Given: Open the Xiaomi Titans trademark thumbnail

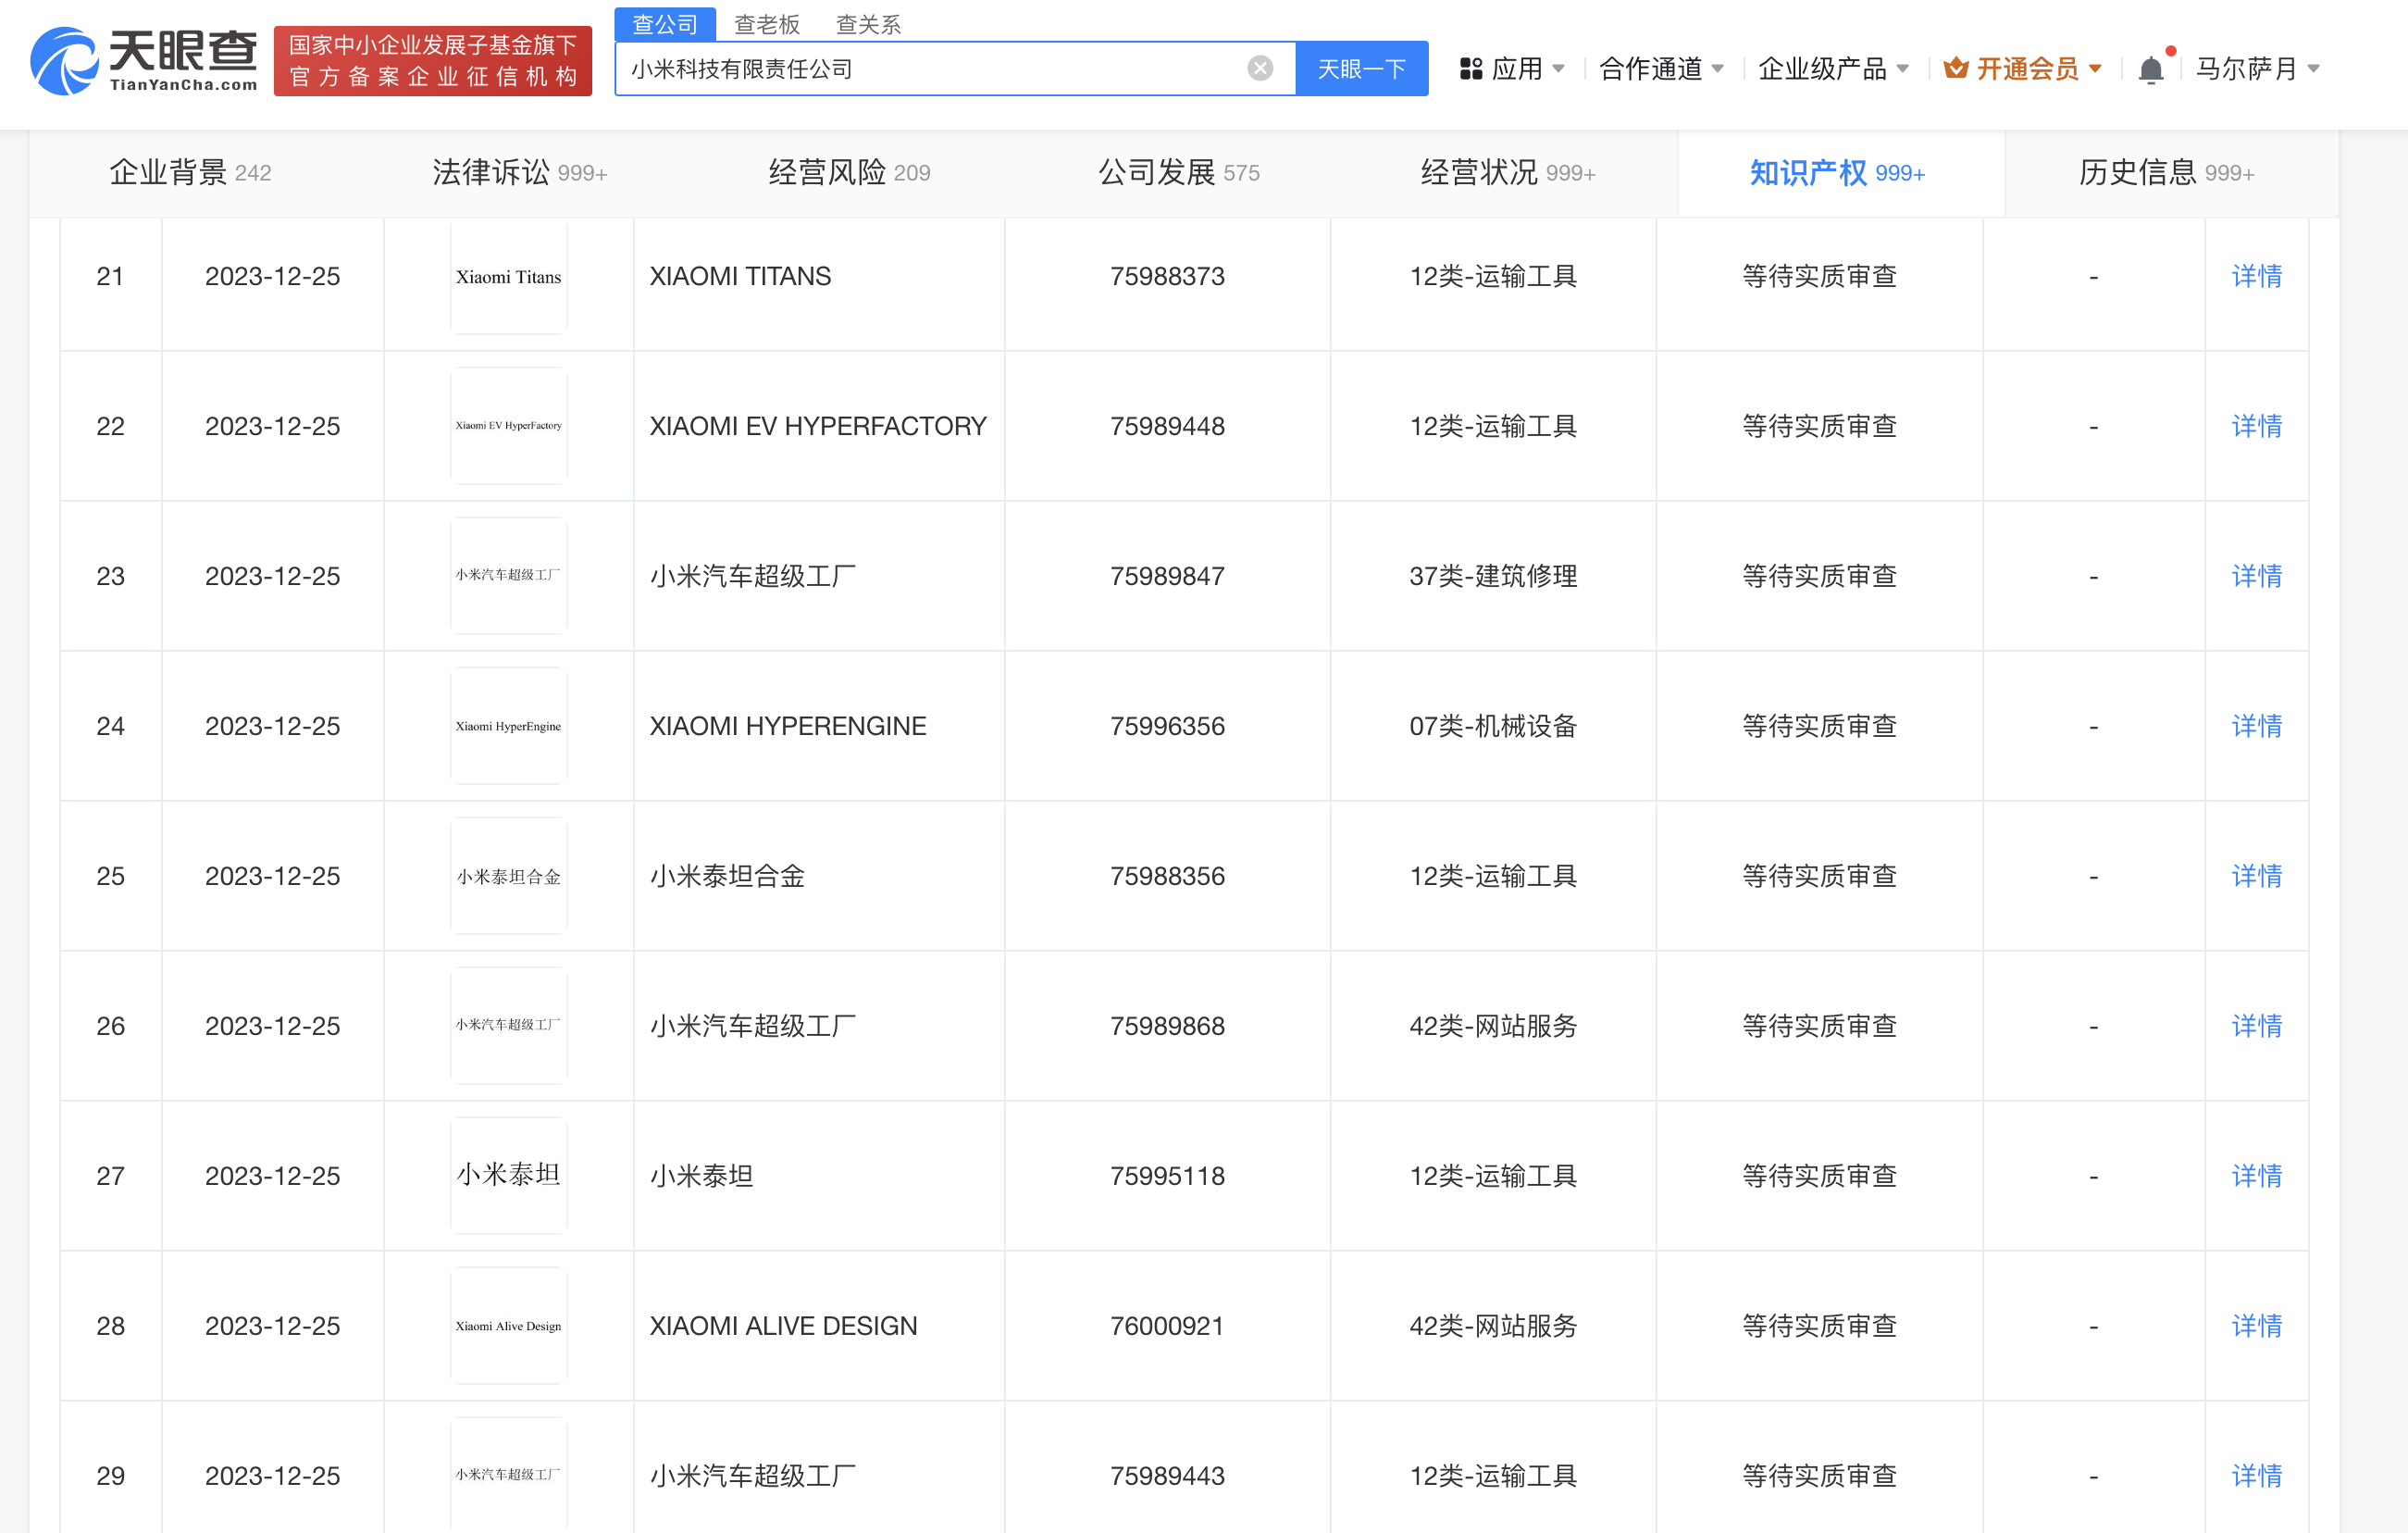Looking at the screenshot, I should coord(508,277).
